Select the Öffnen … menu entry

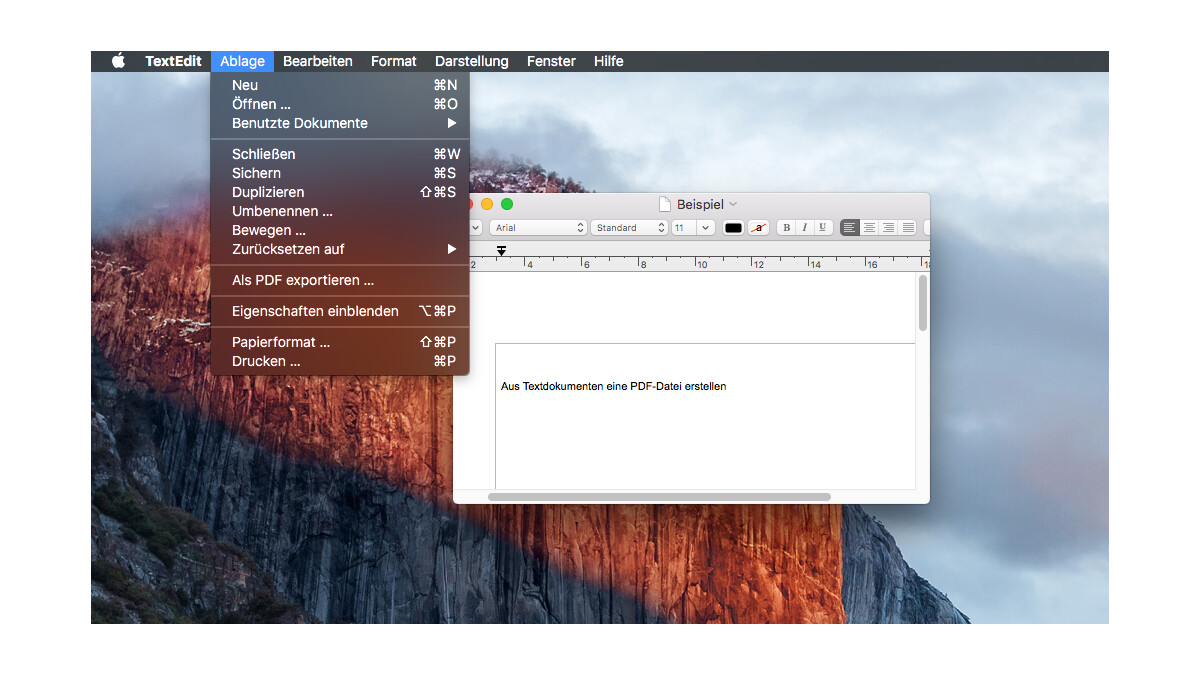[340, 104]
